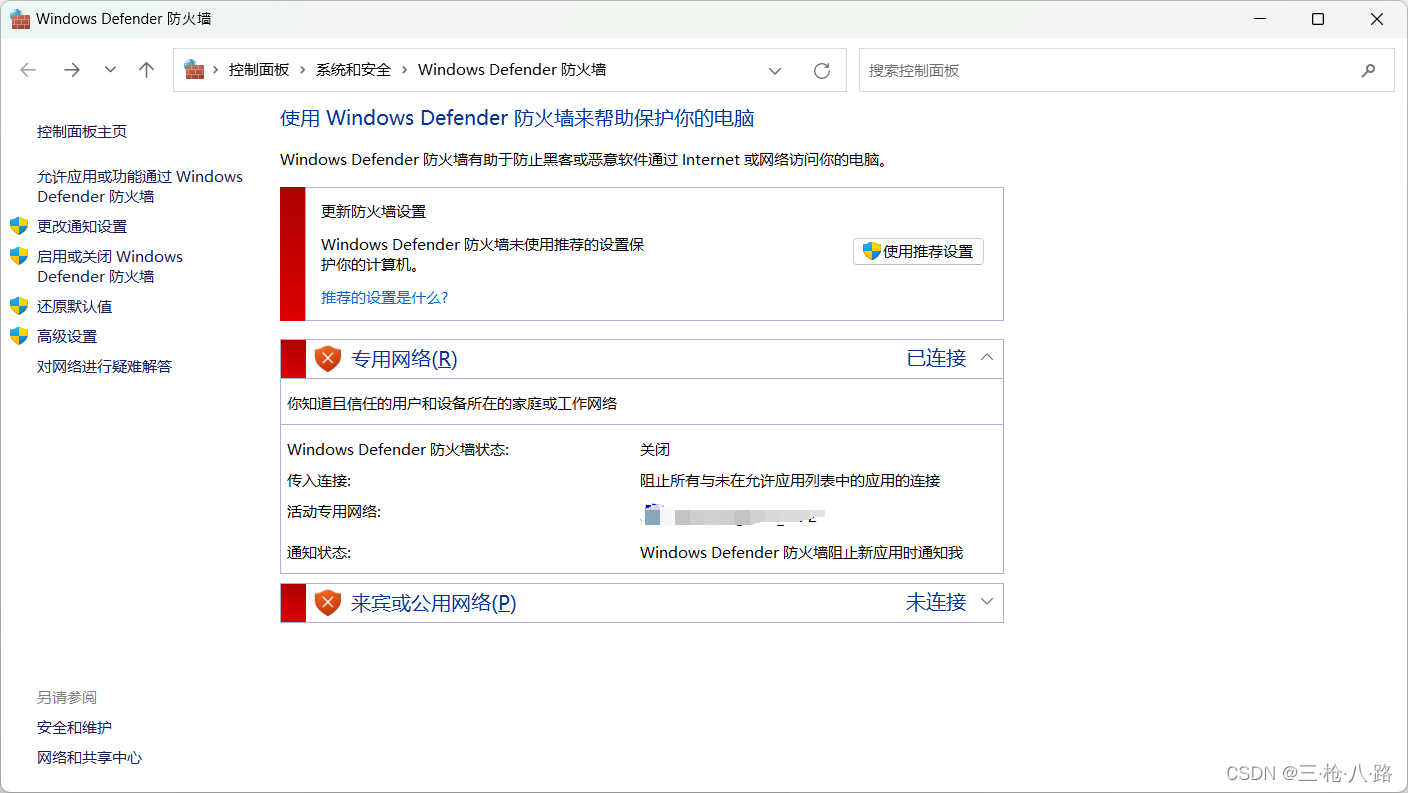Click the 活动专用网络: label

pyautogui.click(x=334, y=512)
